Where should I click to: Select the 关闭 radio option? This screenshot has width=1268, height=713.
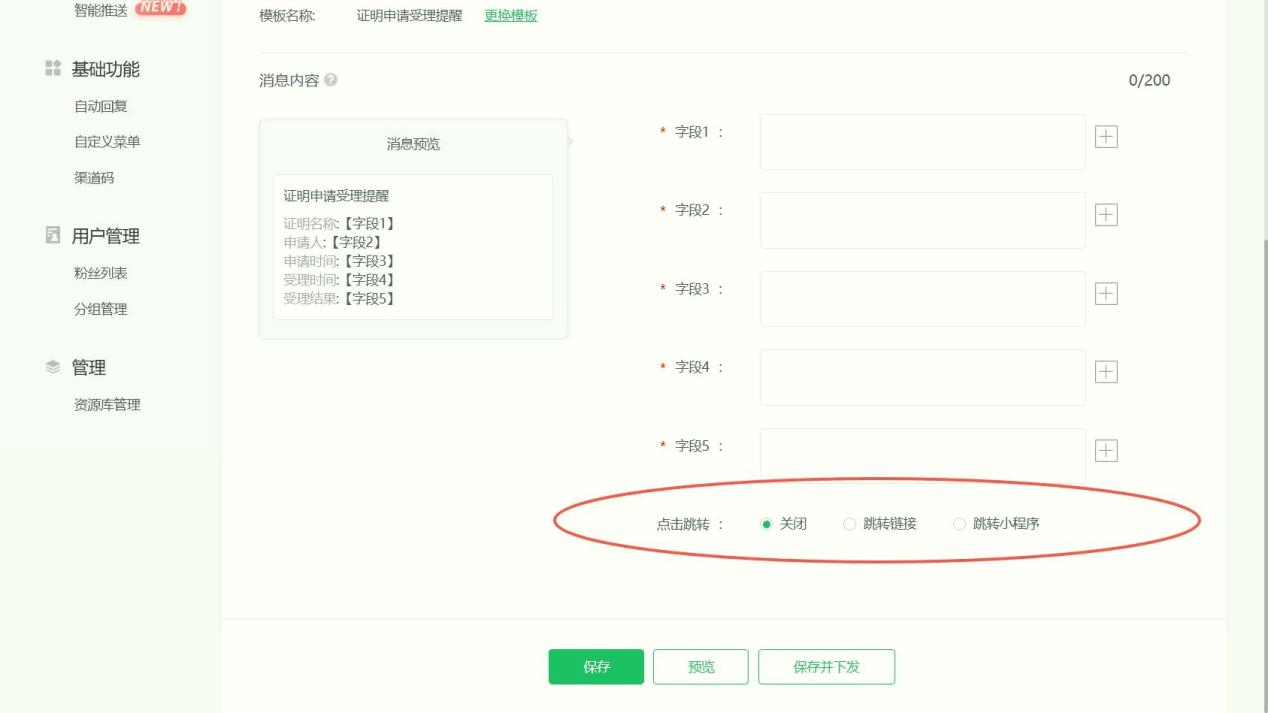pyautogui.click(x=767, y=524)
